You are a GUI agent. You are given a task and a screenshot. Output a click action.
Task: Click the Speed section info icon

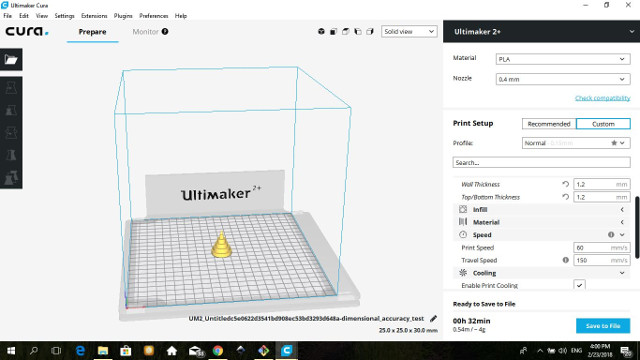[x=611, y=235]
